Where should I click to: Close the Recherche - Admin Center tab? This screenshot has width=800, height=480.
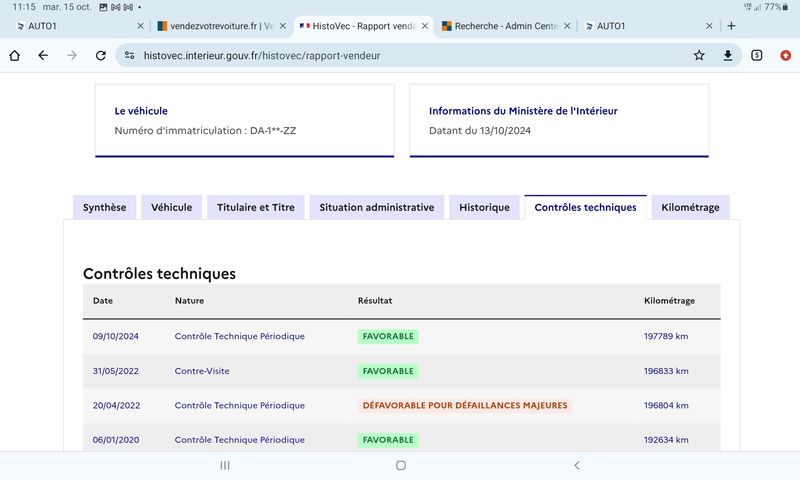point(567,26)
